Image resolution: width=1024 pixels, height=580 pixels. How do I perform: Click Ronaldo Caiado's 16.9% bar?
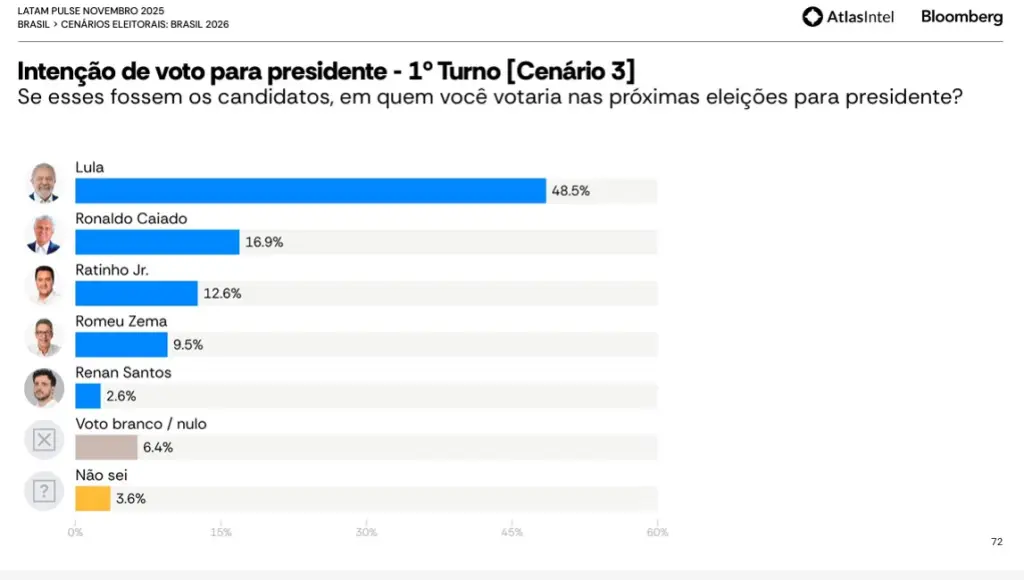pyautogui.click(x=157, y=242)
